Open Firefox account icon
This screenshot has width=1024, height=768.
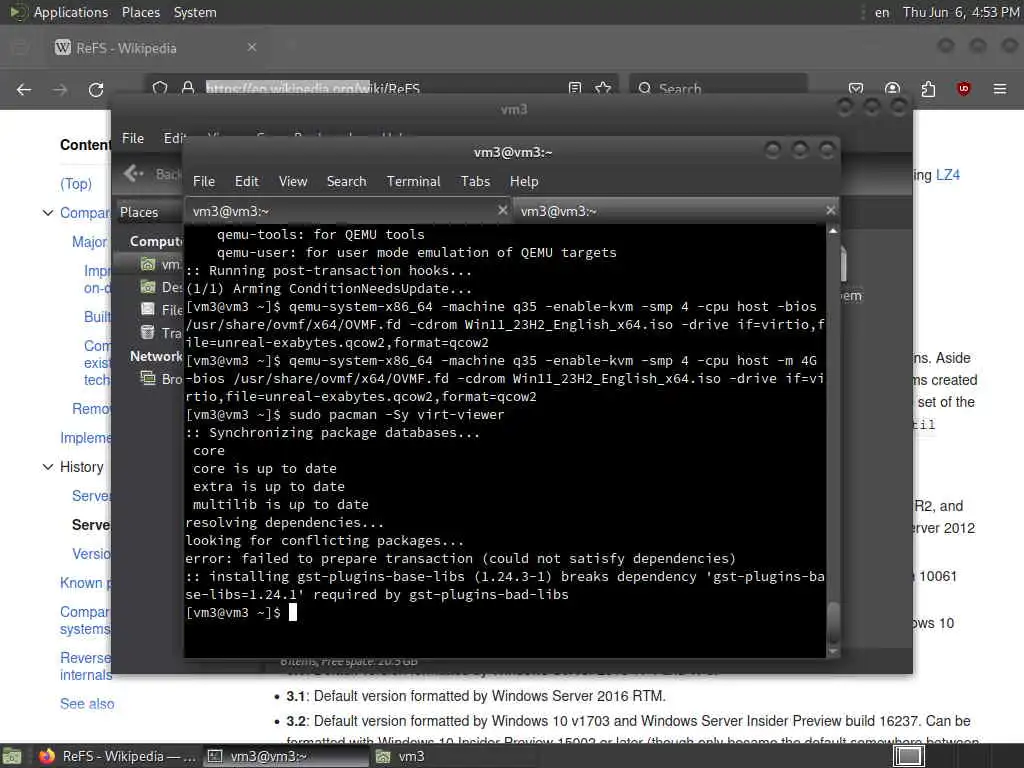point(892,89)
